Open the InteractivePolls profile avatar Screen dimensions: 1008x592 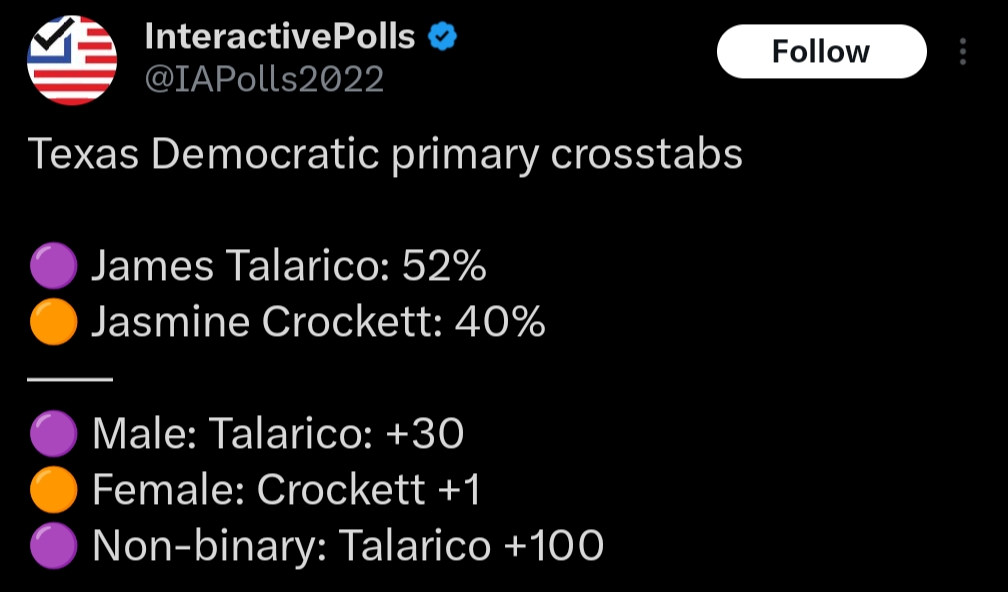click(72, 60)
